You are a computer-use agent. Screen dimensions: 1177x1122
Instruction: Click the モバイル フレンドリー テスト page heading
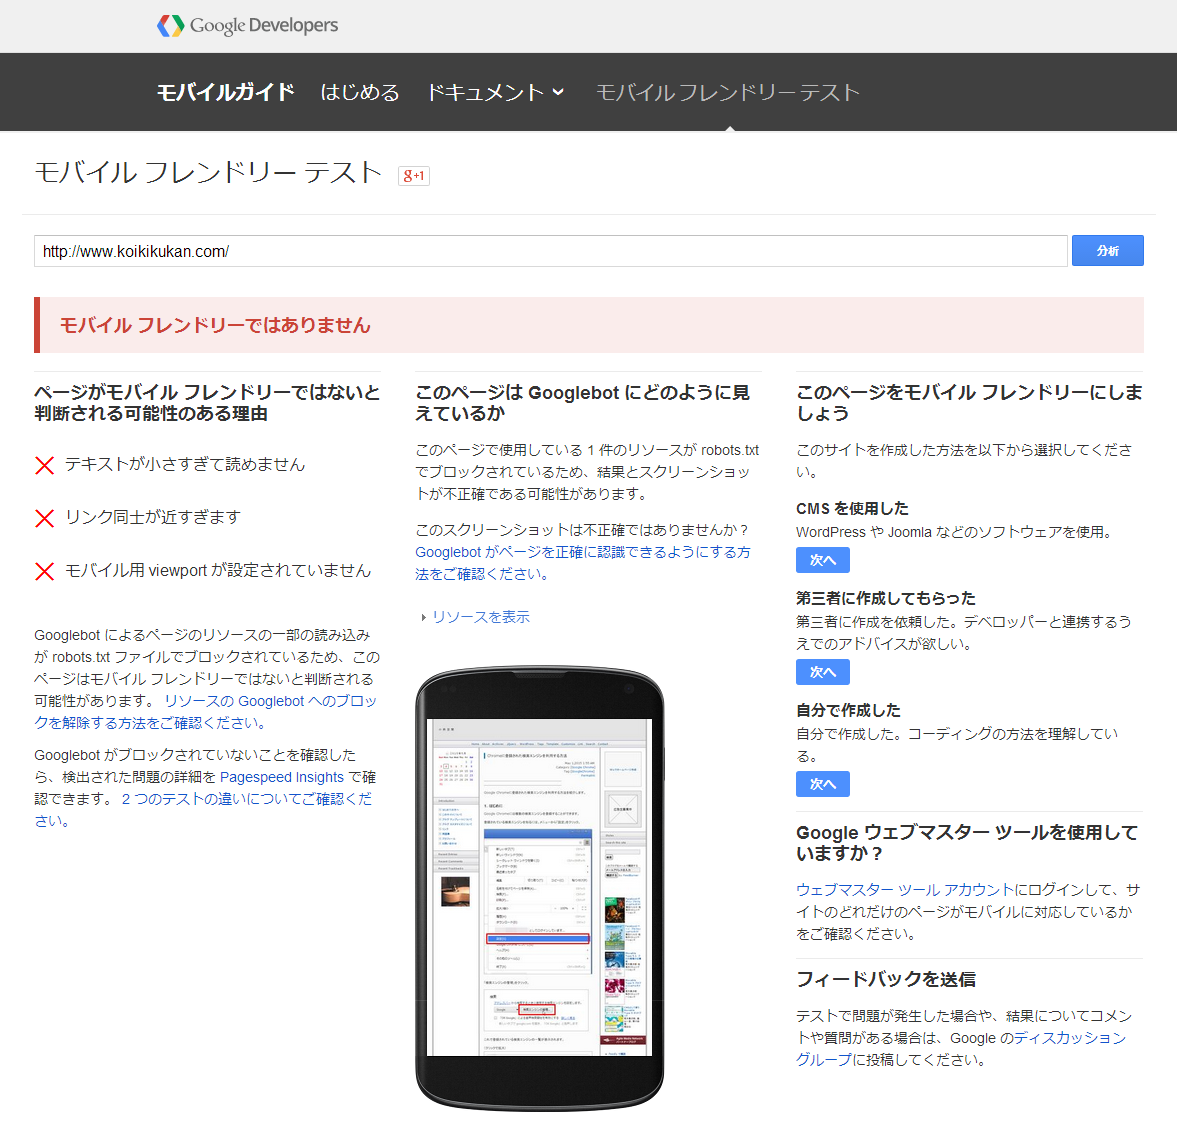209,173
